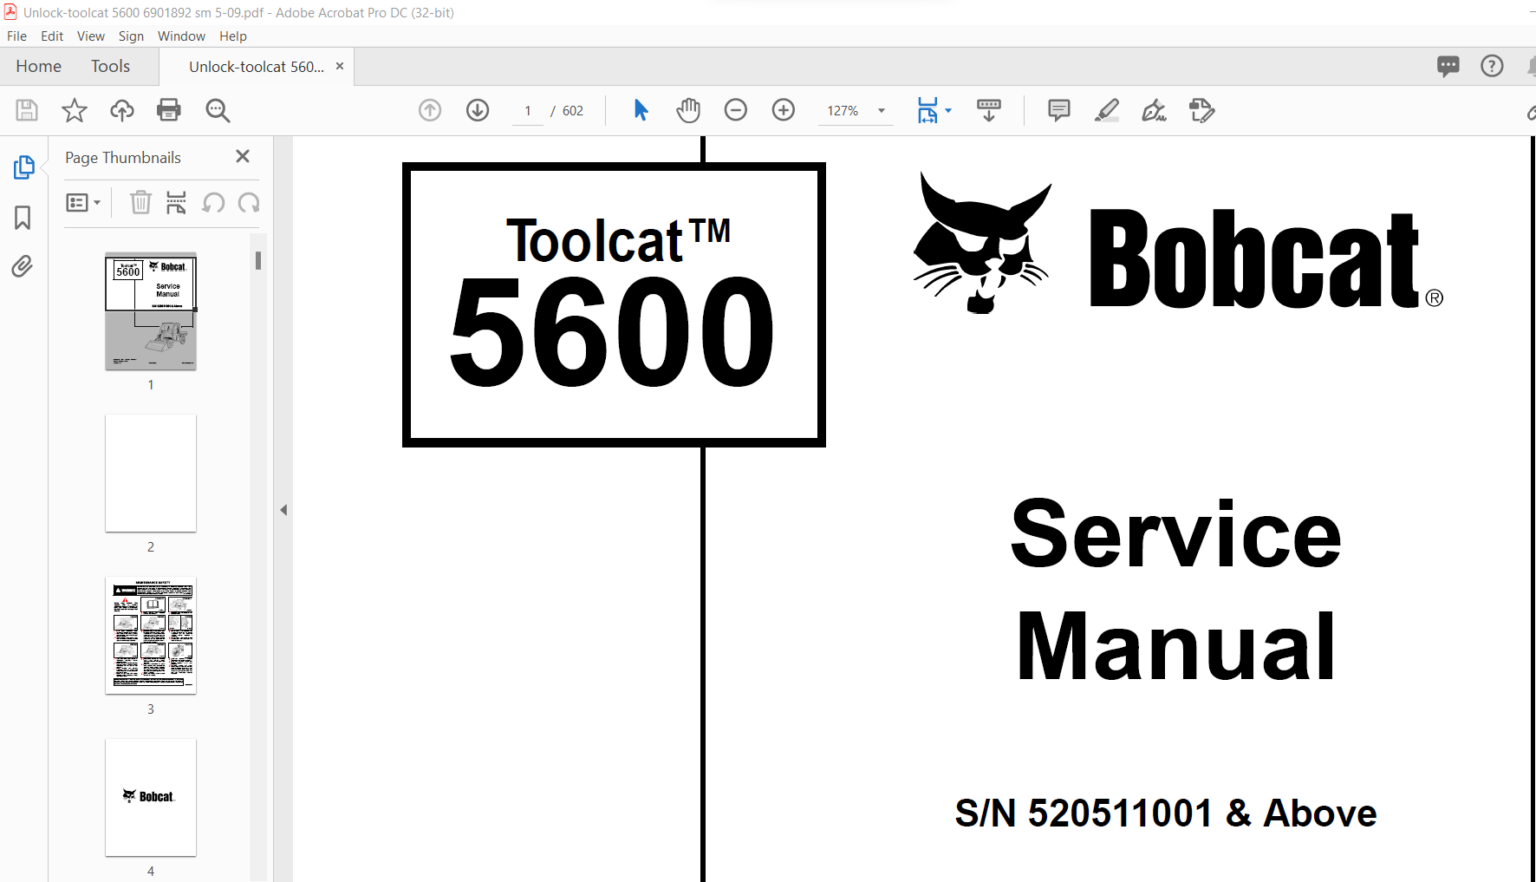Select page 1 thumbnail
This screenshot has height=882, width=1536.
pyautogui.click(x=151, y=311)
